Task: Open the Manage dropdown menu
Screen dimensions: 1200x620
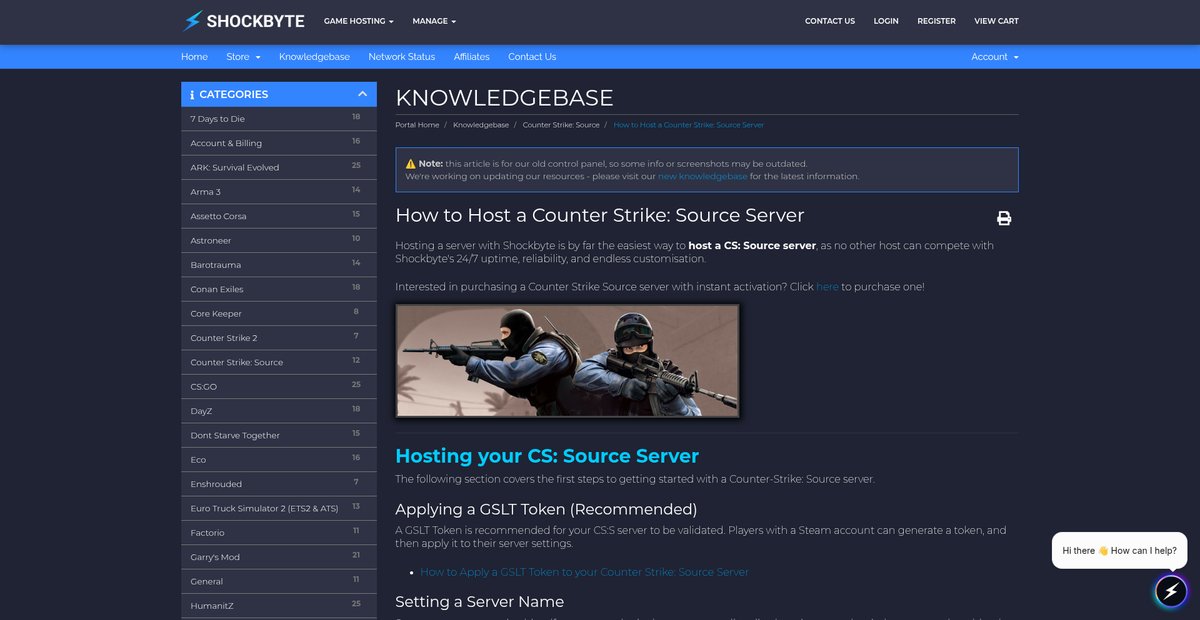Action: click(434, 21)
